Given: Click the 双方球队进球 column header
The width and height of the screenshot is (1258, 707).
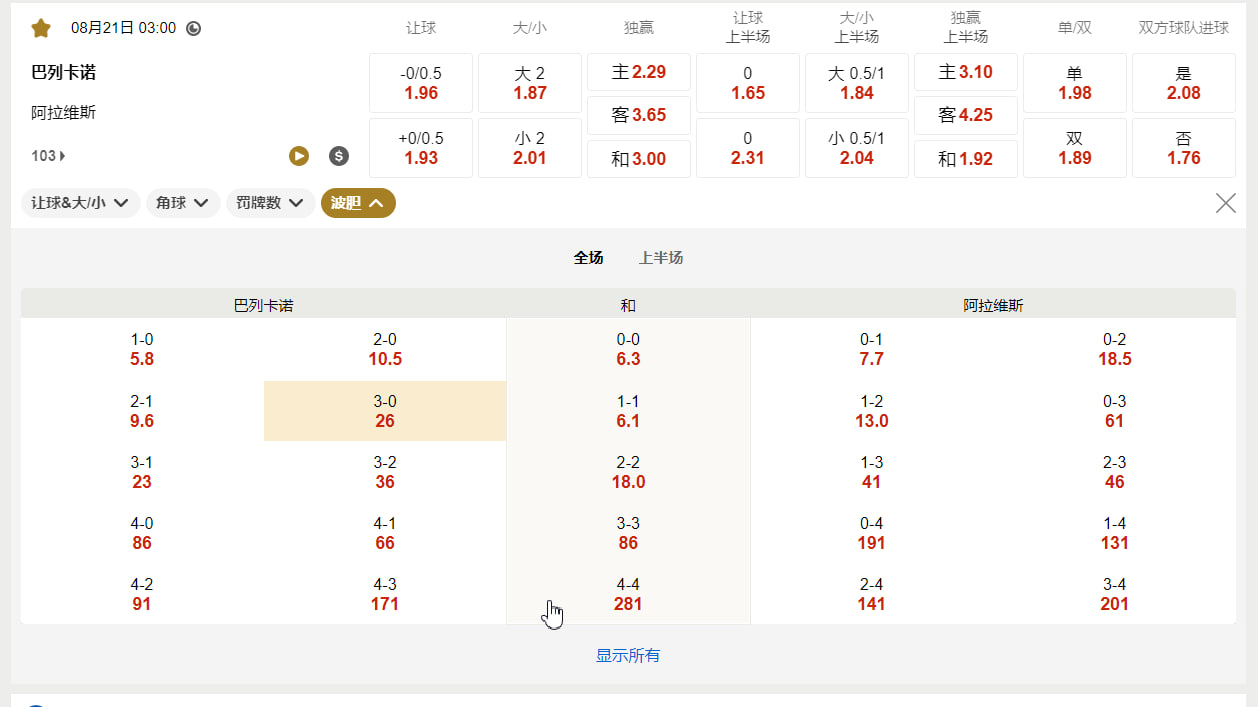Looking at the screenshot, I should pos(1184,28).
